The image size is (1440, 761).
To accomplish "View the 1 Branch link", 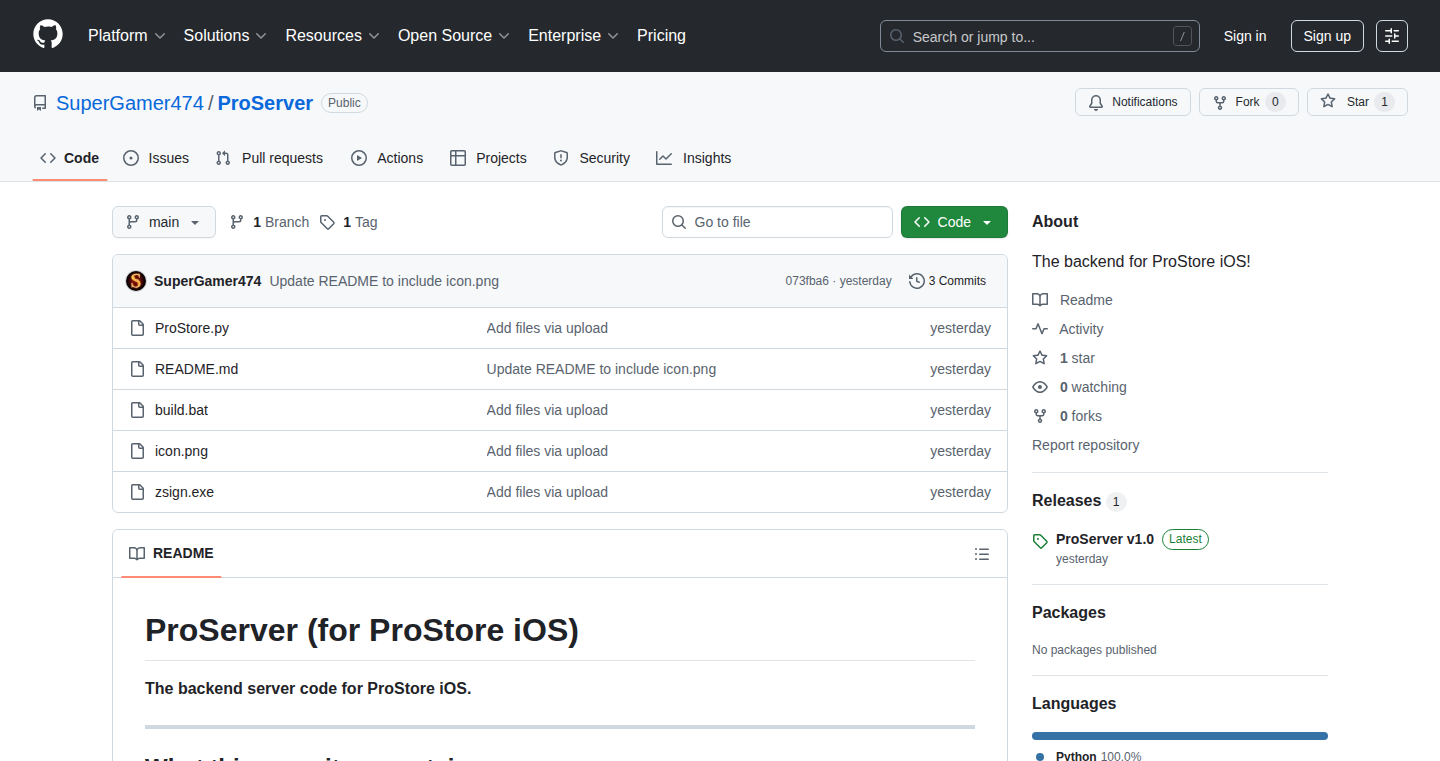I will tap(269, 222).
